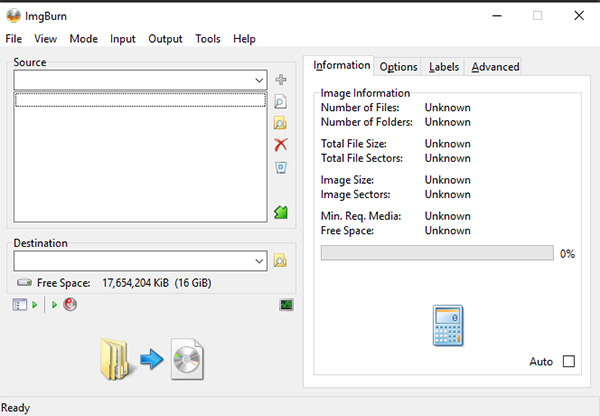Viewport: 600px width, 416px height.
Task: Click the '17,654,204 KiB' free space value
Action: 135,283
